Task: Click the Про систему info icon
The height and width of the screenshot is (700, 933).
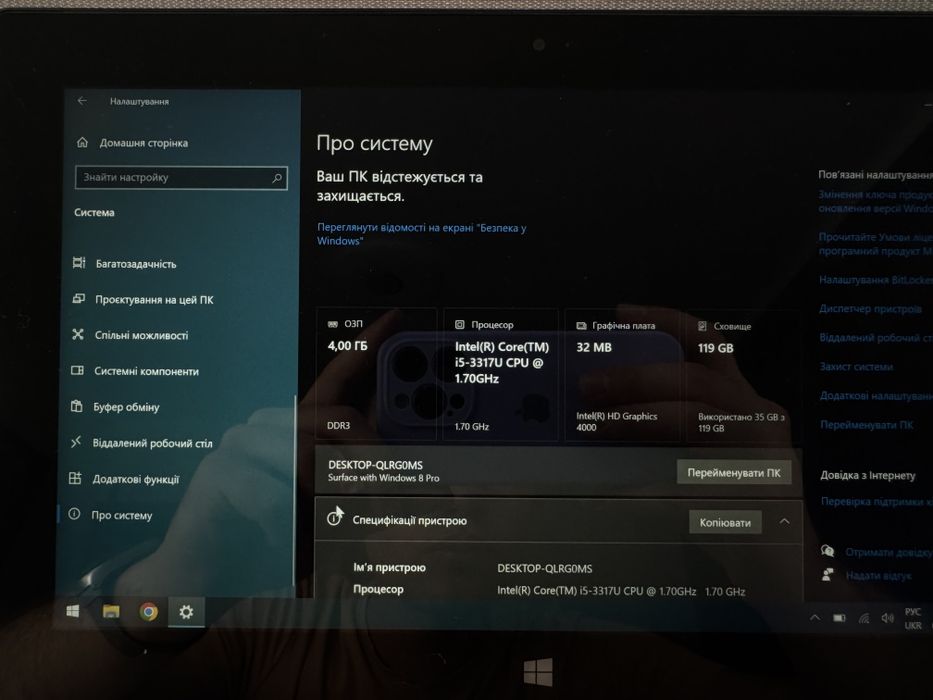Action: [x=74, y=514]
